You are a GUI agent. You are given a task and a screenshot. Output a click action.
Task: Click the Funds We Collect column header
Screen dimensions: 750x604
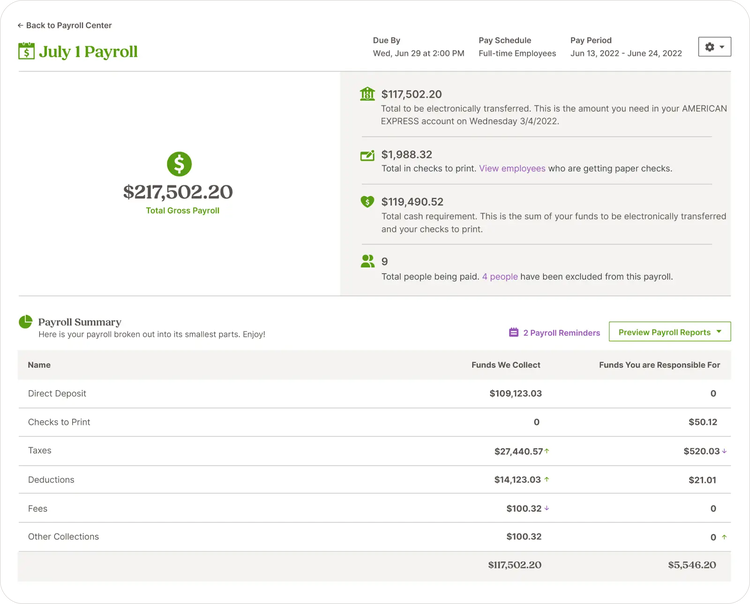click(506, 365)
